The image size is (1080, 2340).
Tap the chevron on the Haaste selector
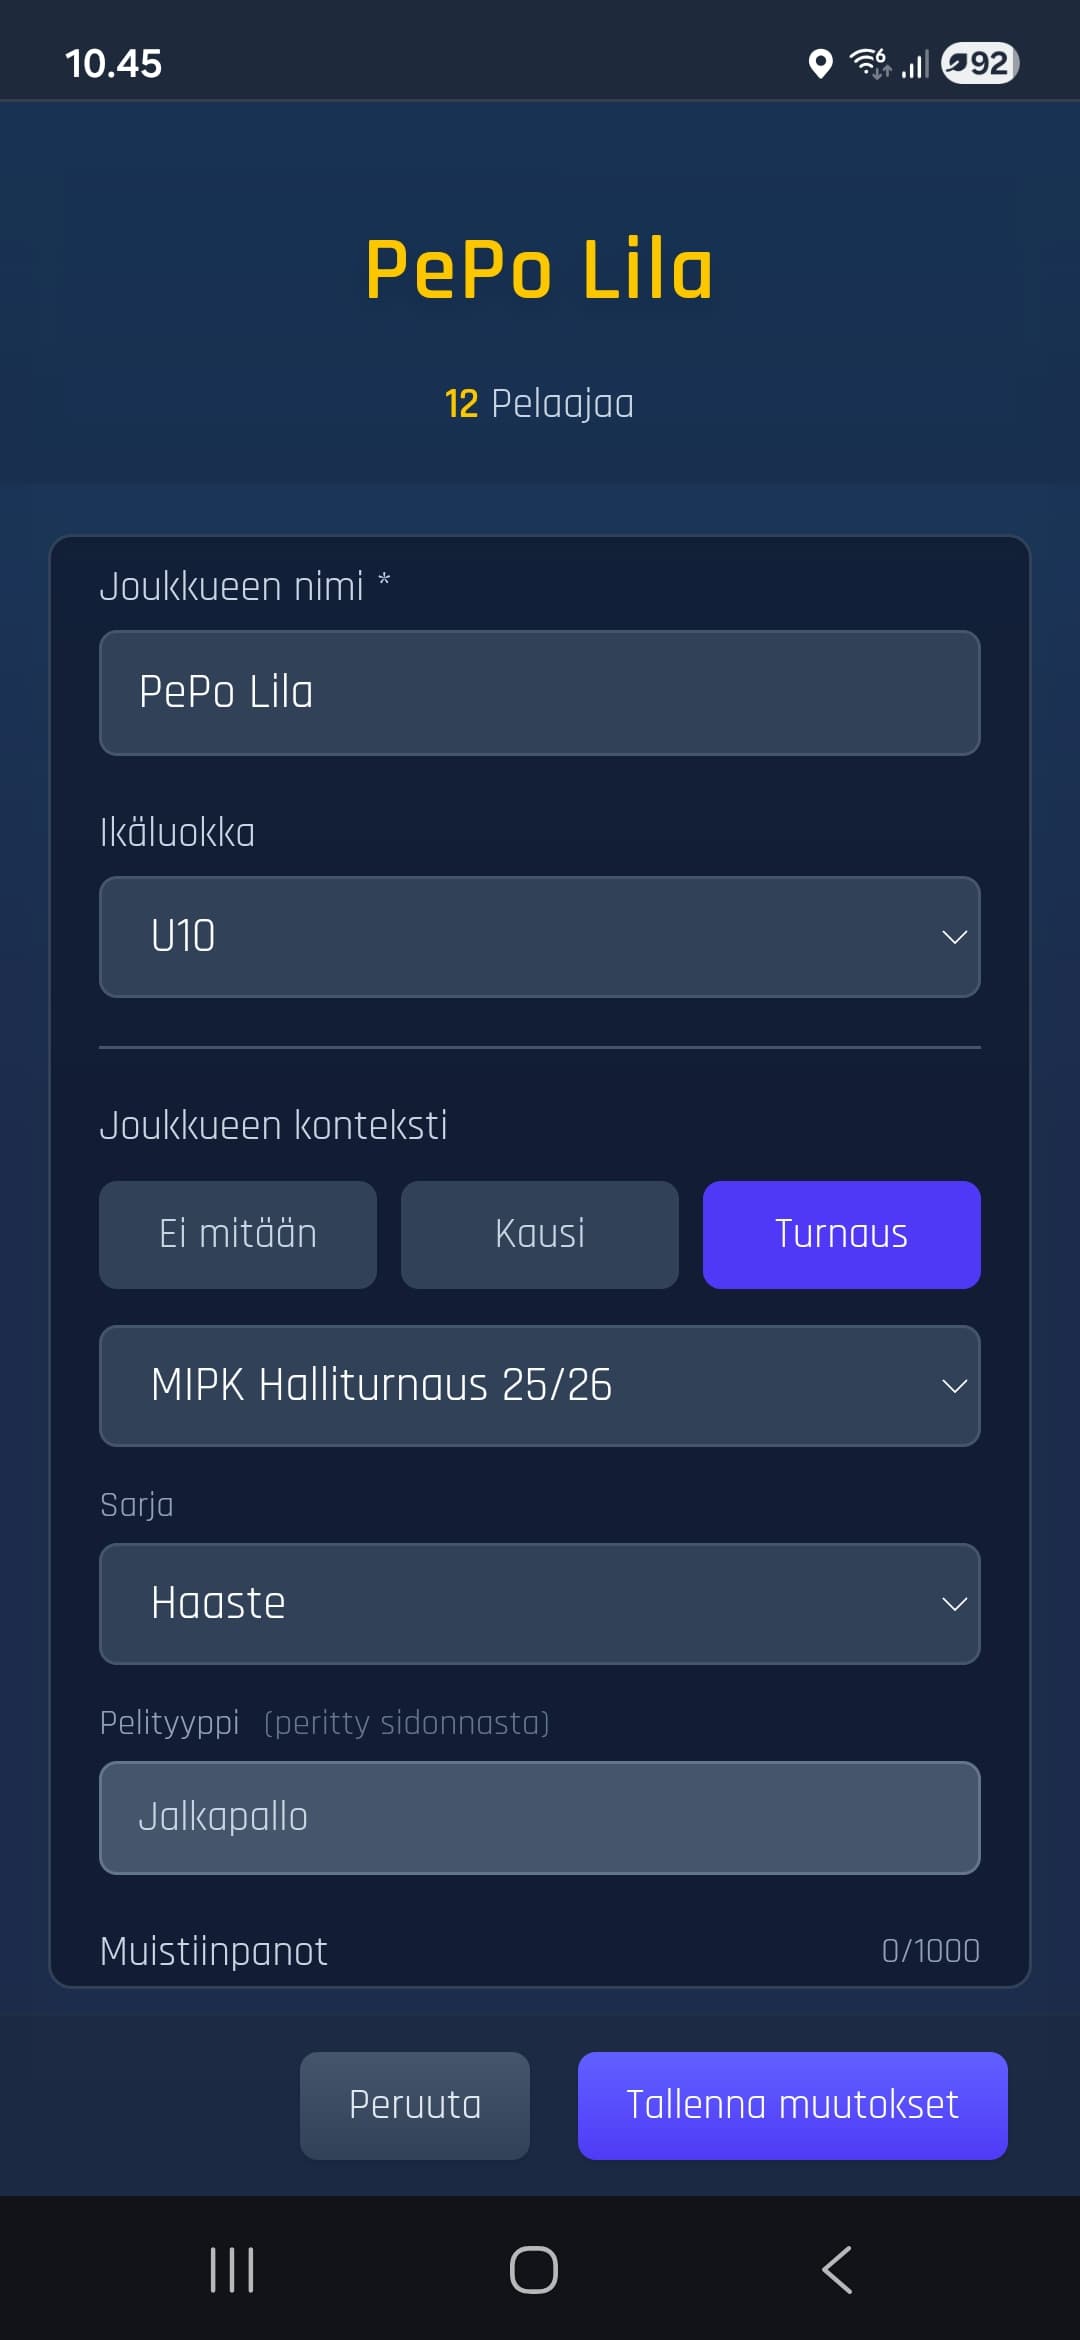pyautogui.click(x=953, y=1603)
